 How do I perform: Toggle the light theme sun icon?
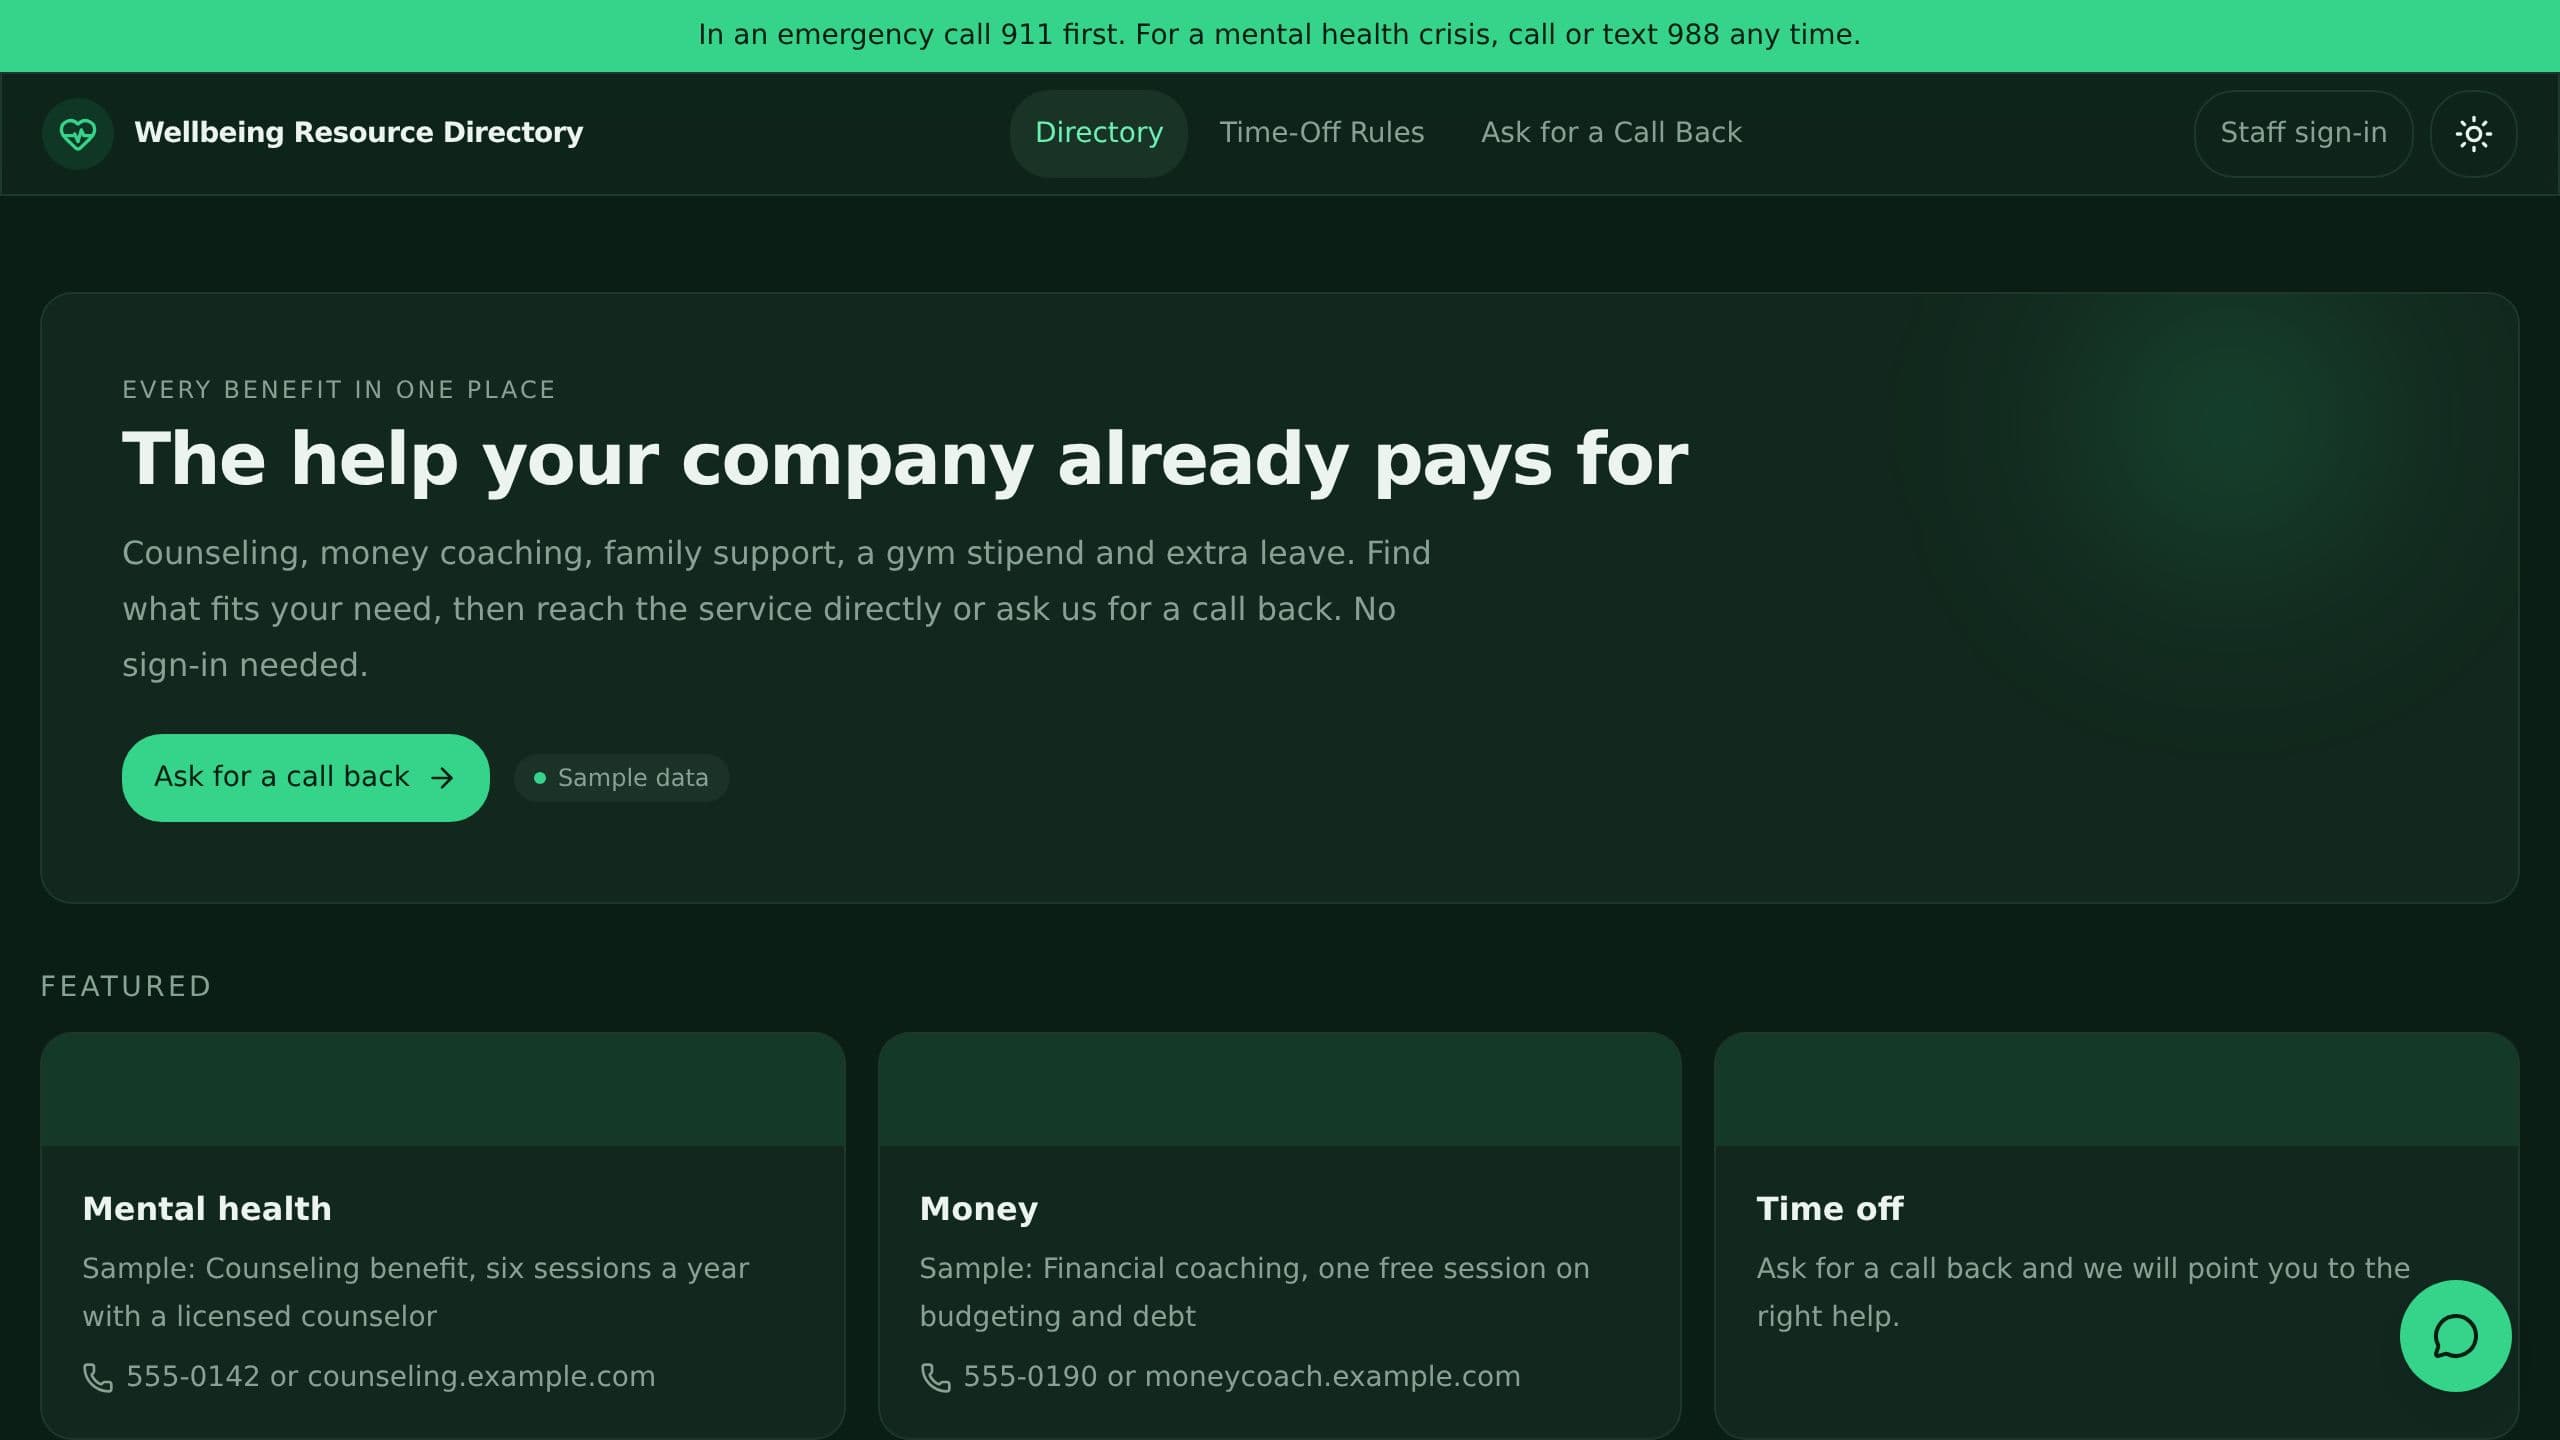(2473, 133)
